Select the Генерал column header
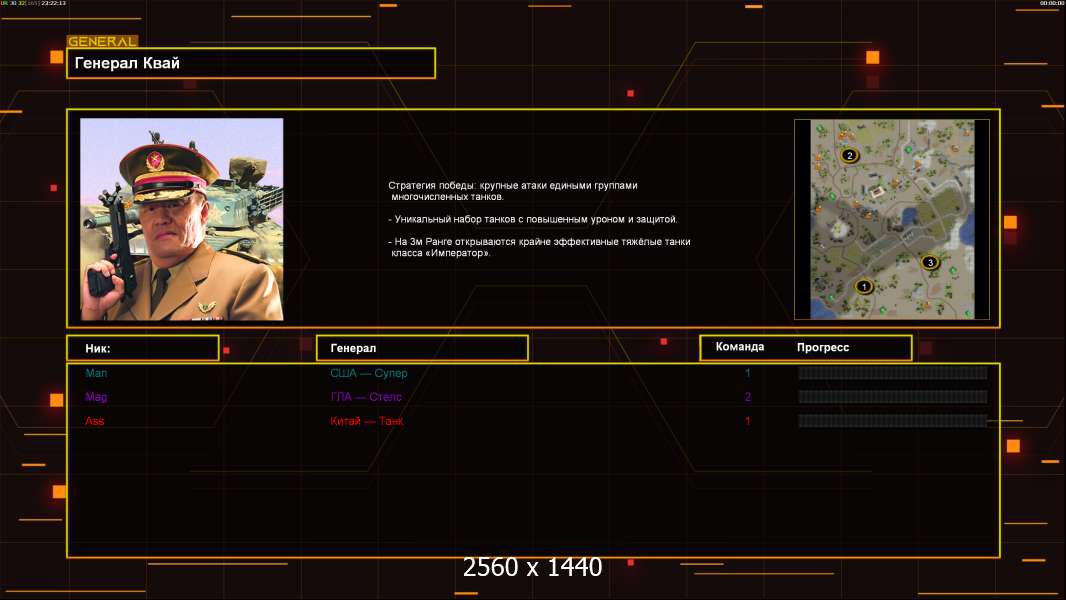This screenshot has height=600, width=1066. pyautogui.click(x=421, y=348)
